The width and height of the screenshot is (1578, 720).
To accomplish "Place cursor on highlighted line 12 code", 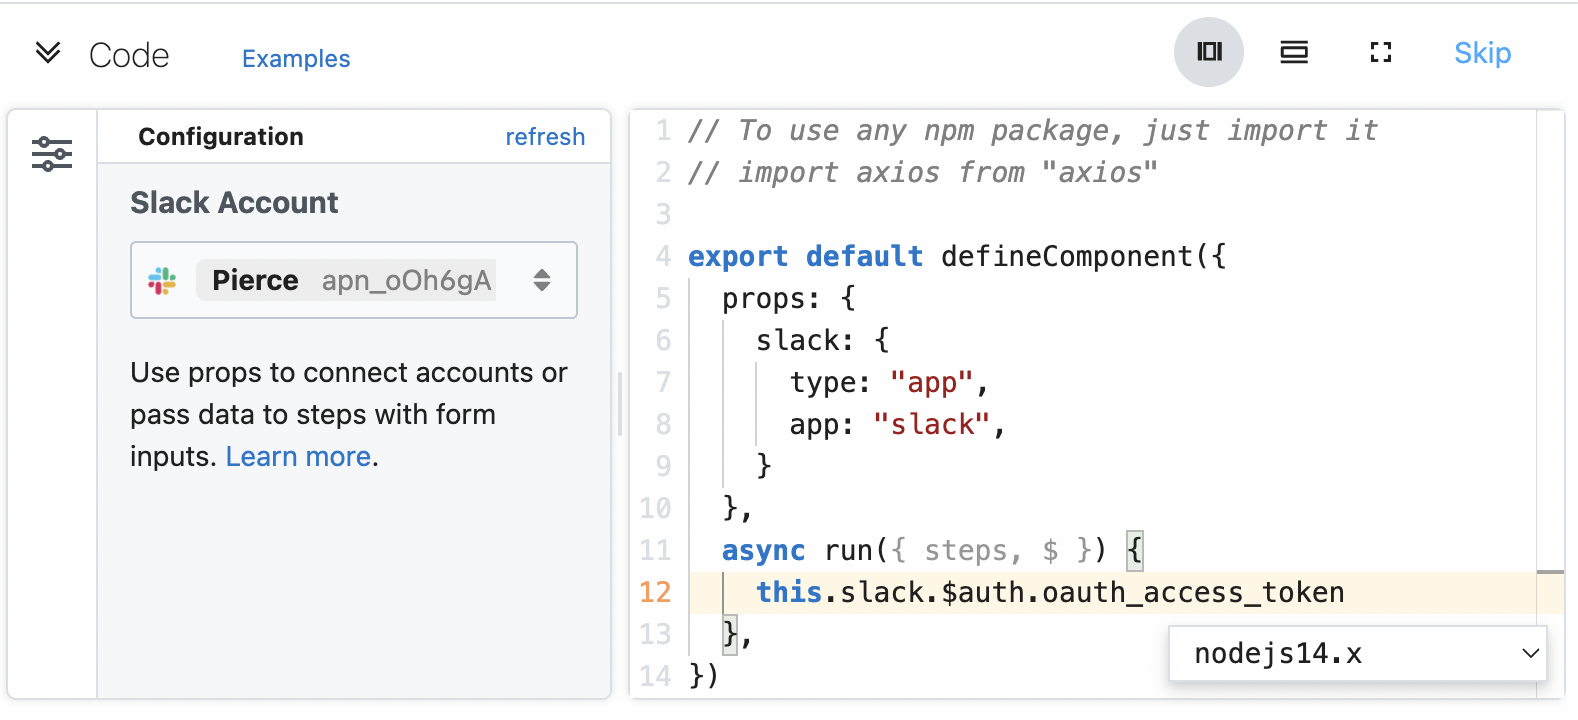I will [x=1050, y=592].
